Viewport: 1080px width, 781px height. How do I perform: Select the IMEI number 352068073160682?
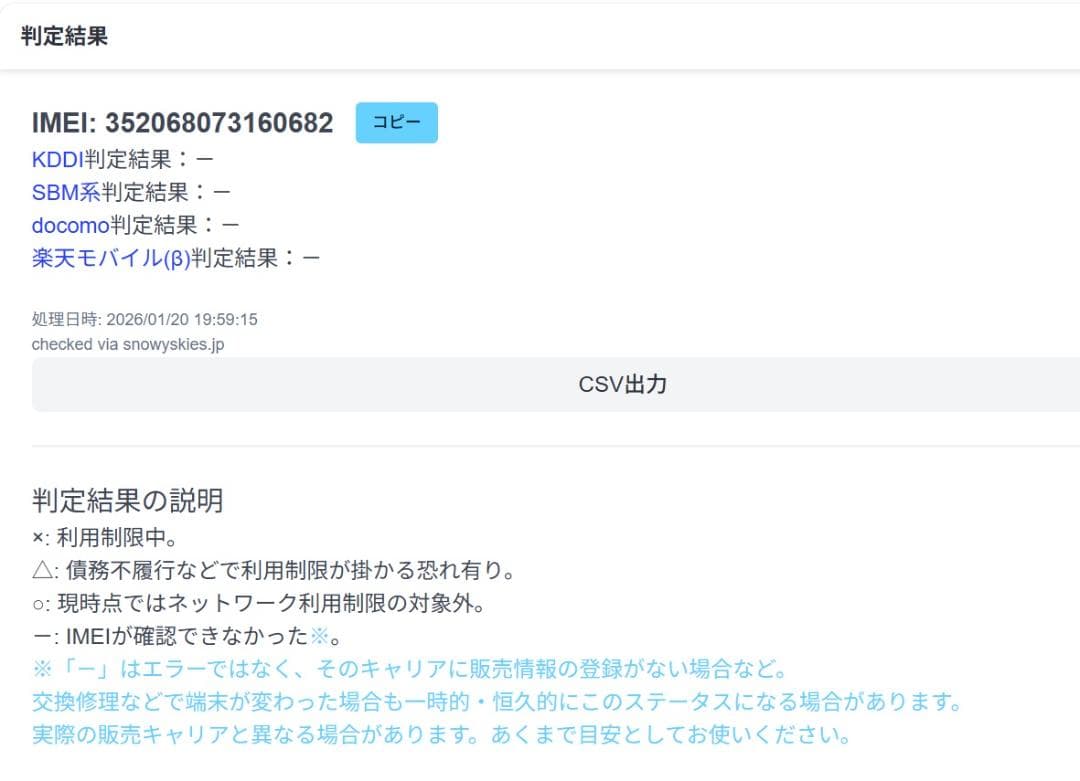click(219, 123)
